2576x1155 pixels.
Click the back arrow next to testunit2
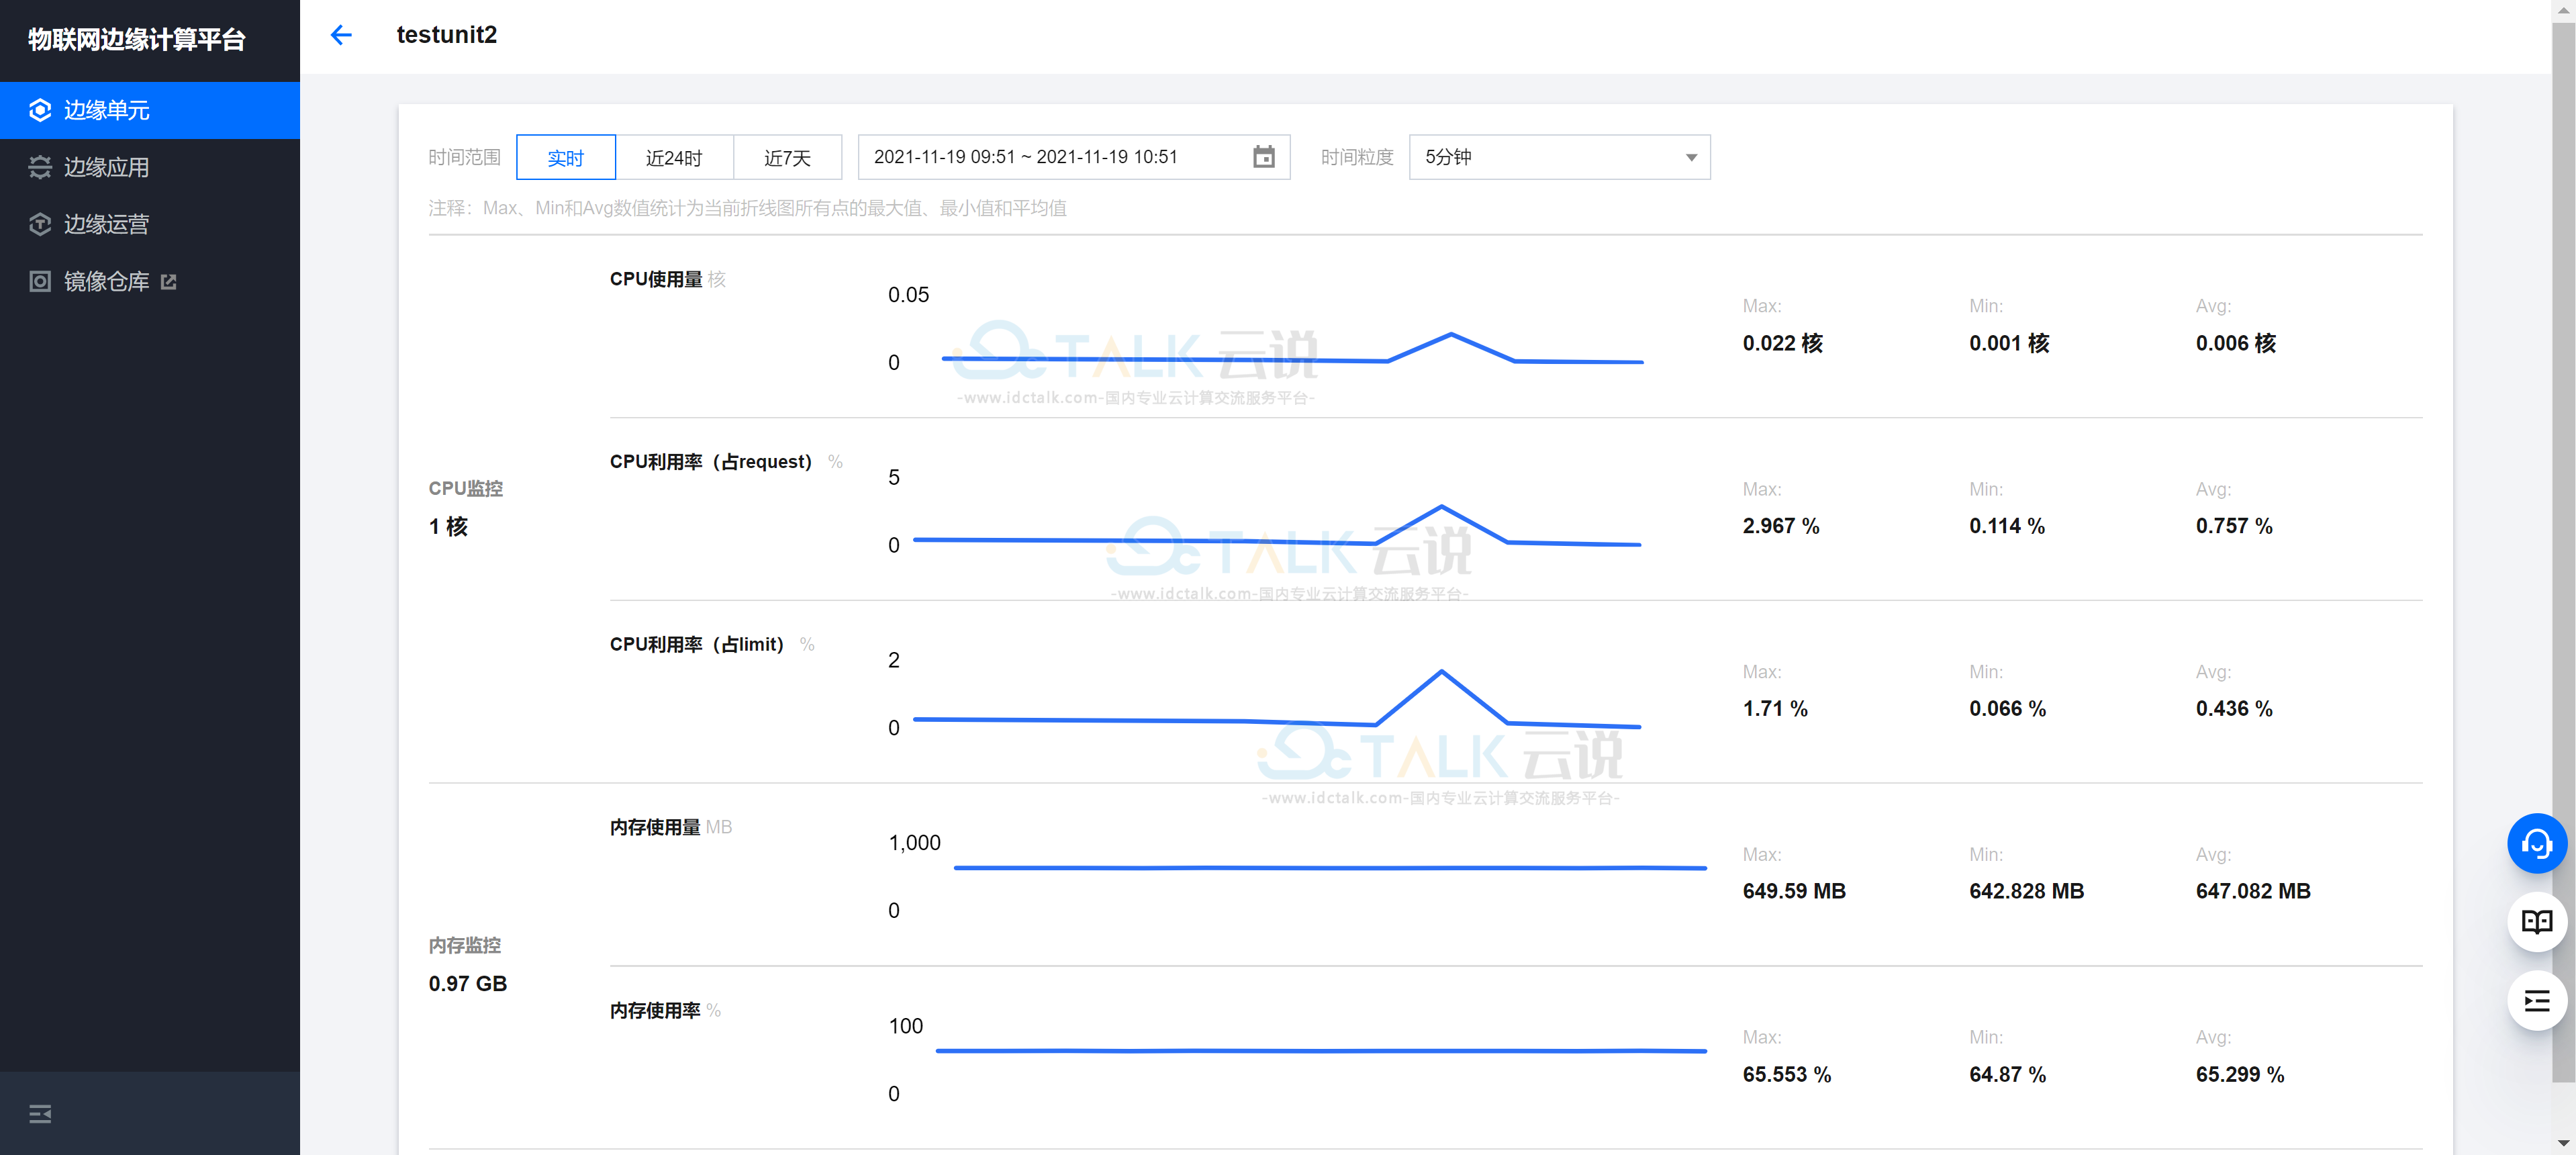(x=341, y=35)
